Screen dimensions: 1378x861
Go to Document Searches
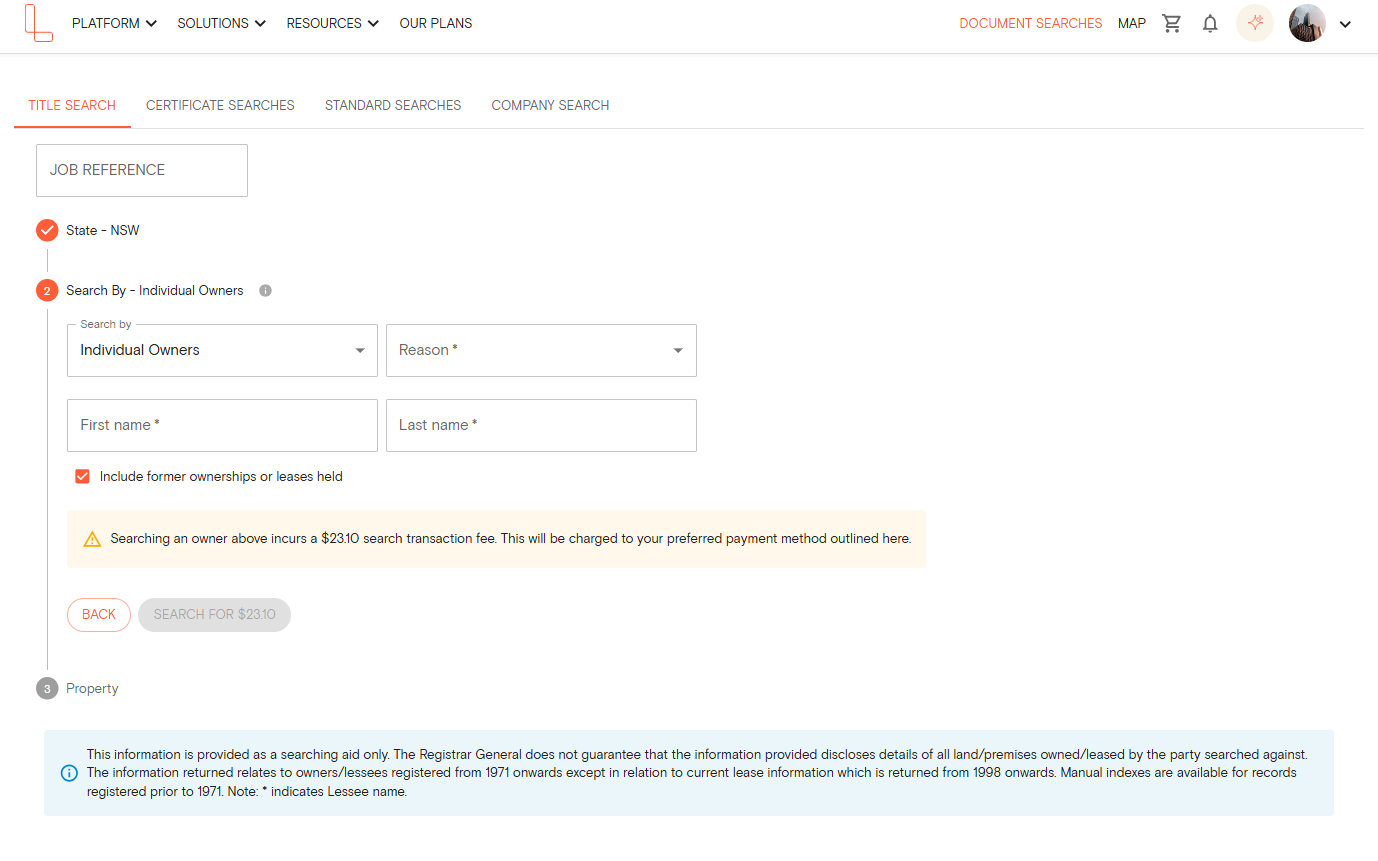point(1030,23)
